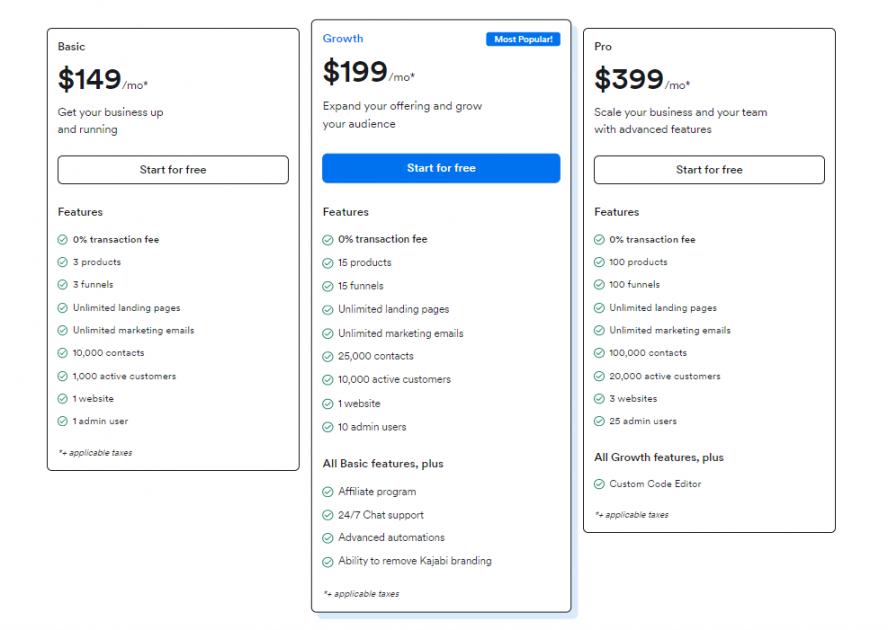Click Start for free under Basic plan
This screenshot has width=888, height=630.
(x=173, y=170)
